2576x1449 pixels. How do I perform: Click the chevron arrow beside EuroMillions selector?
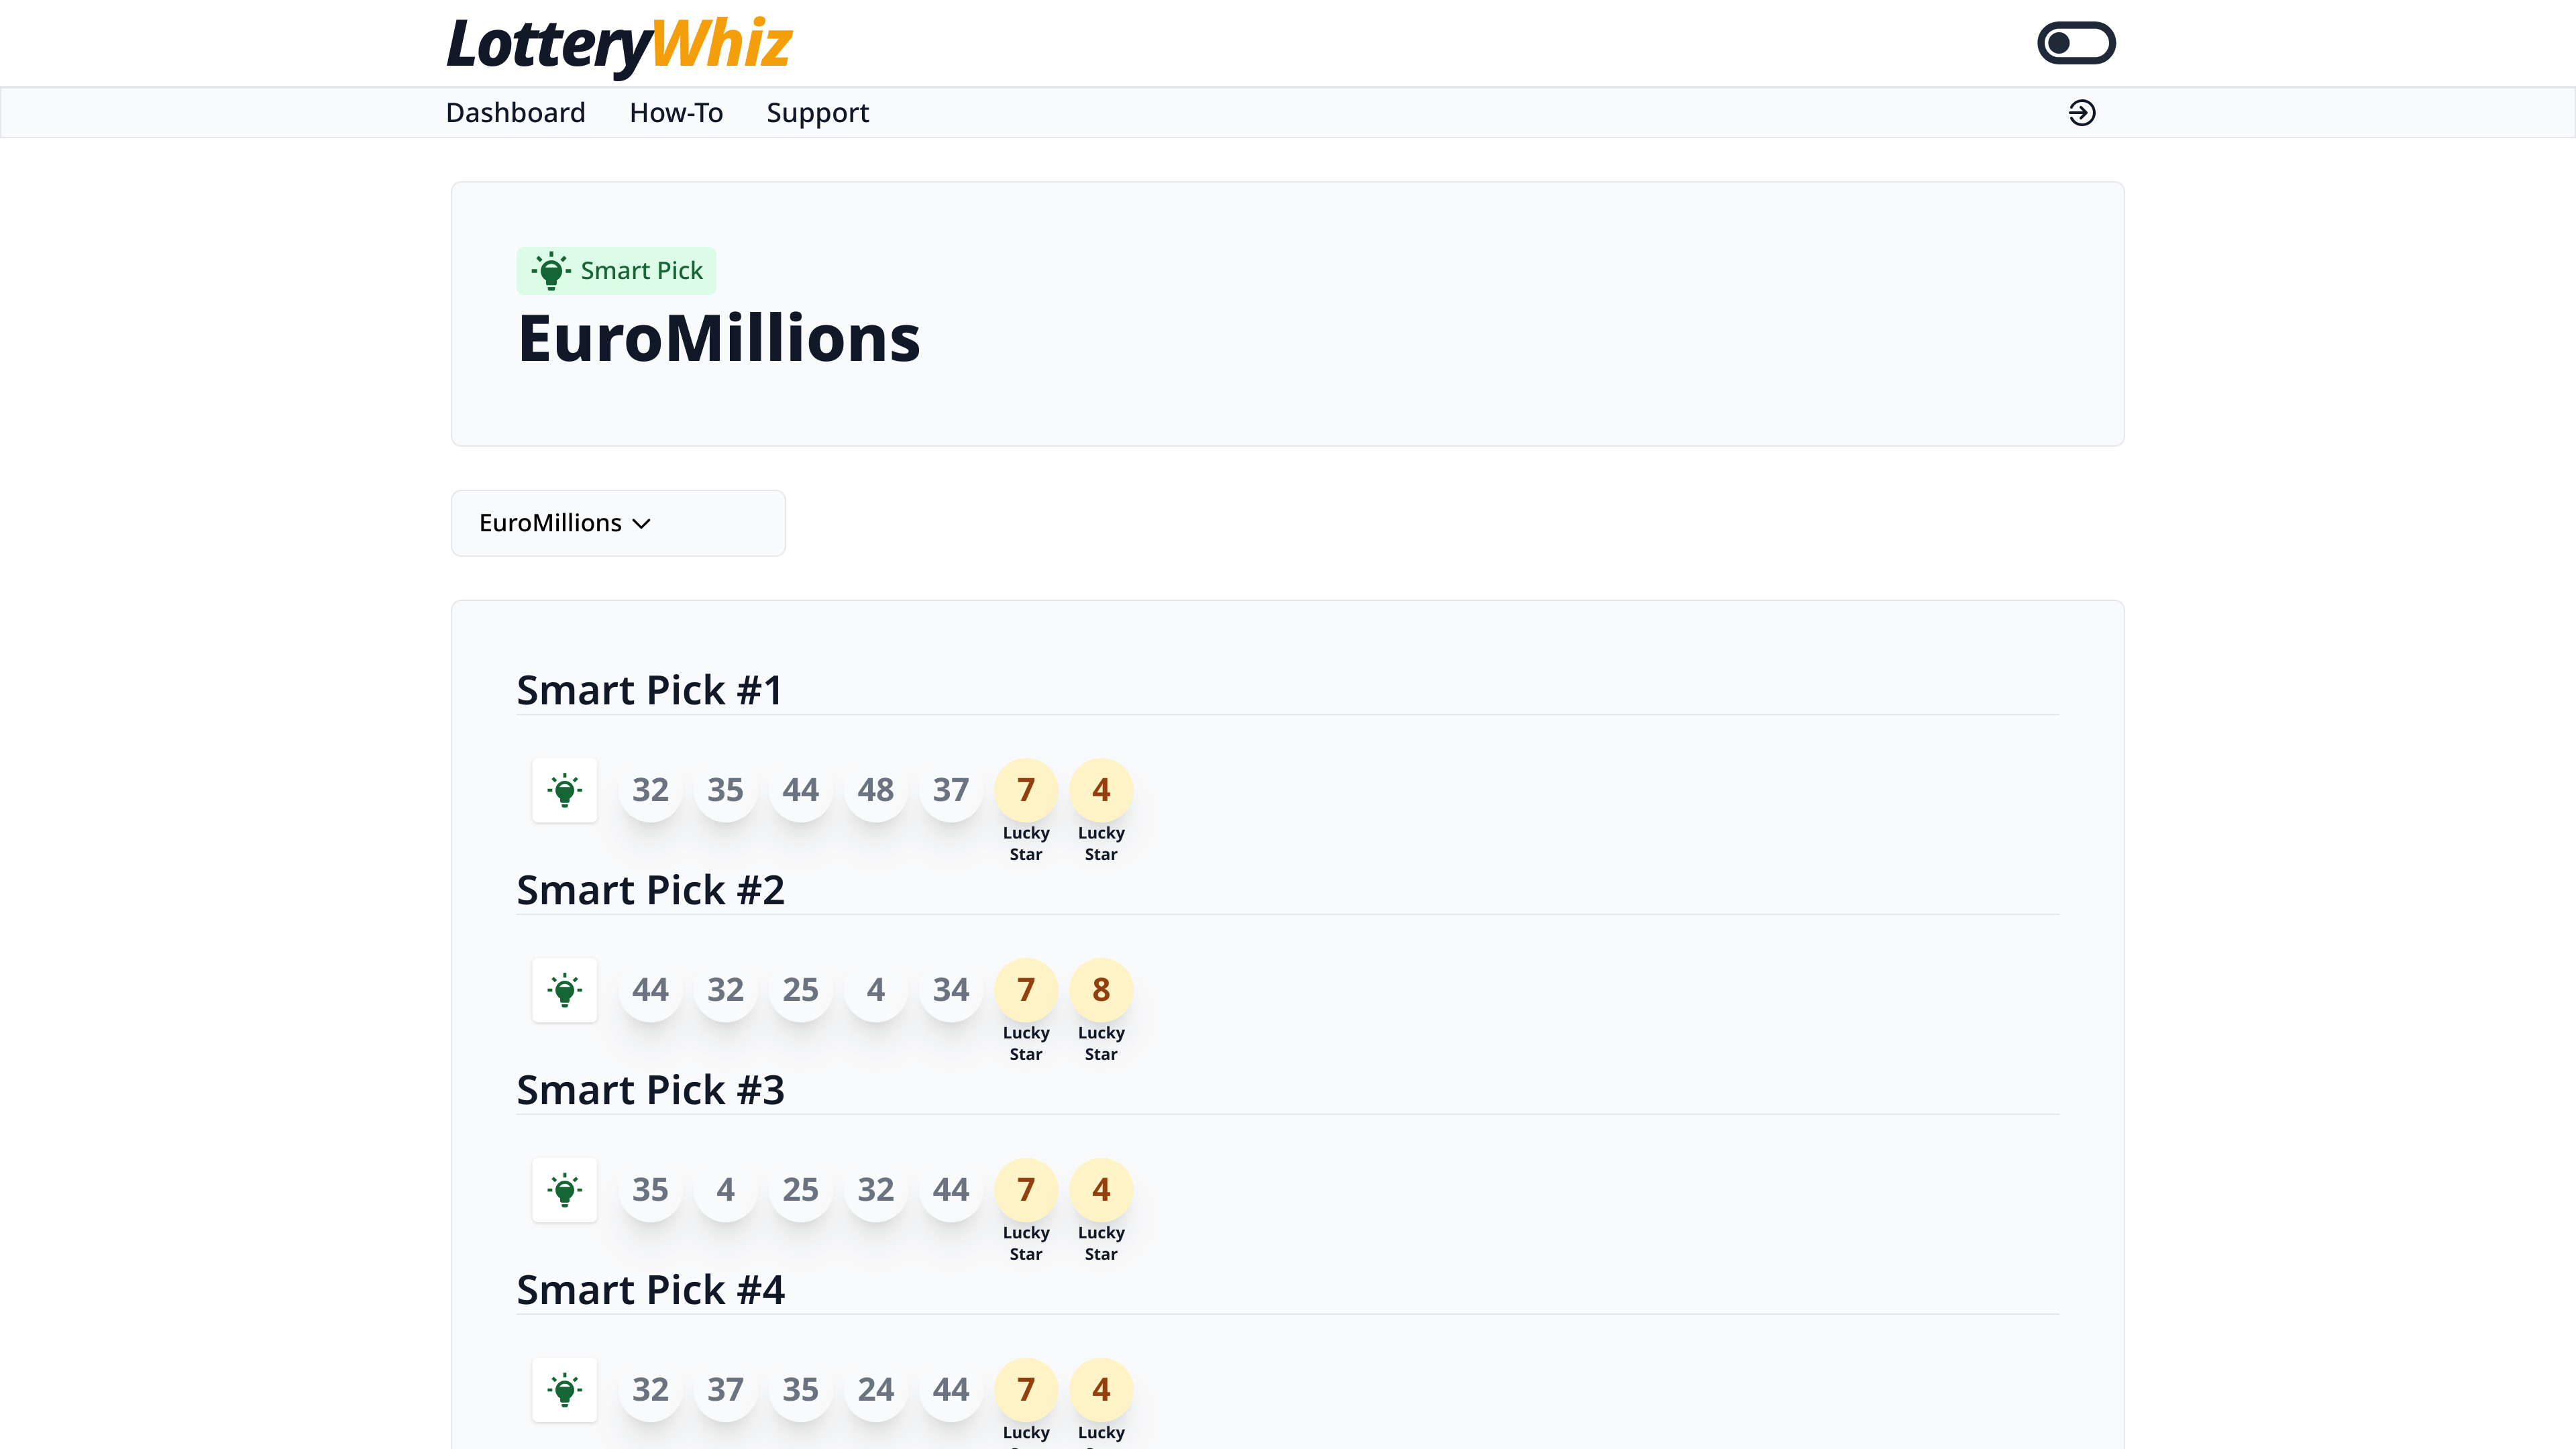pyautogui.click(x=642, y=524)
